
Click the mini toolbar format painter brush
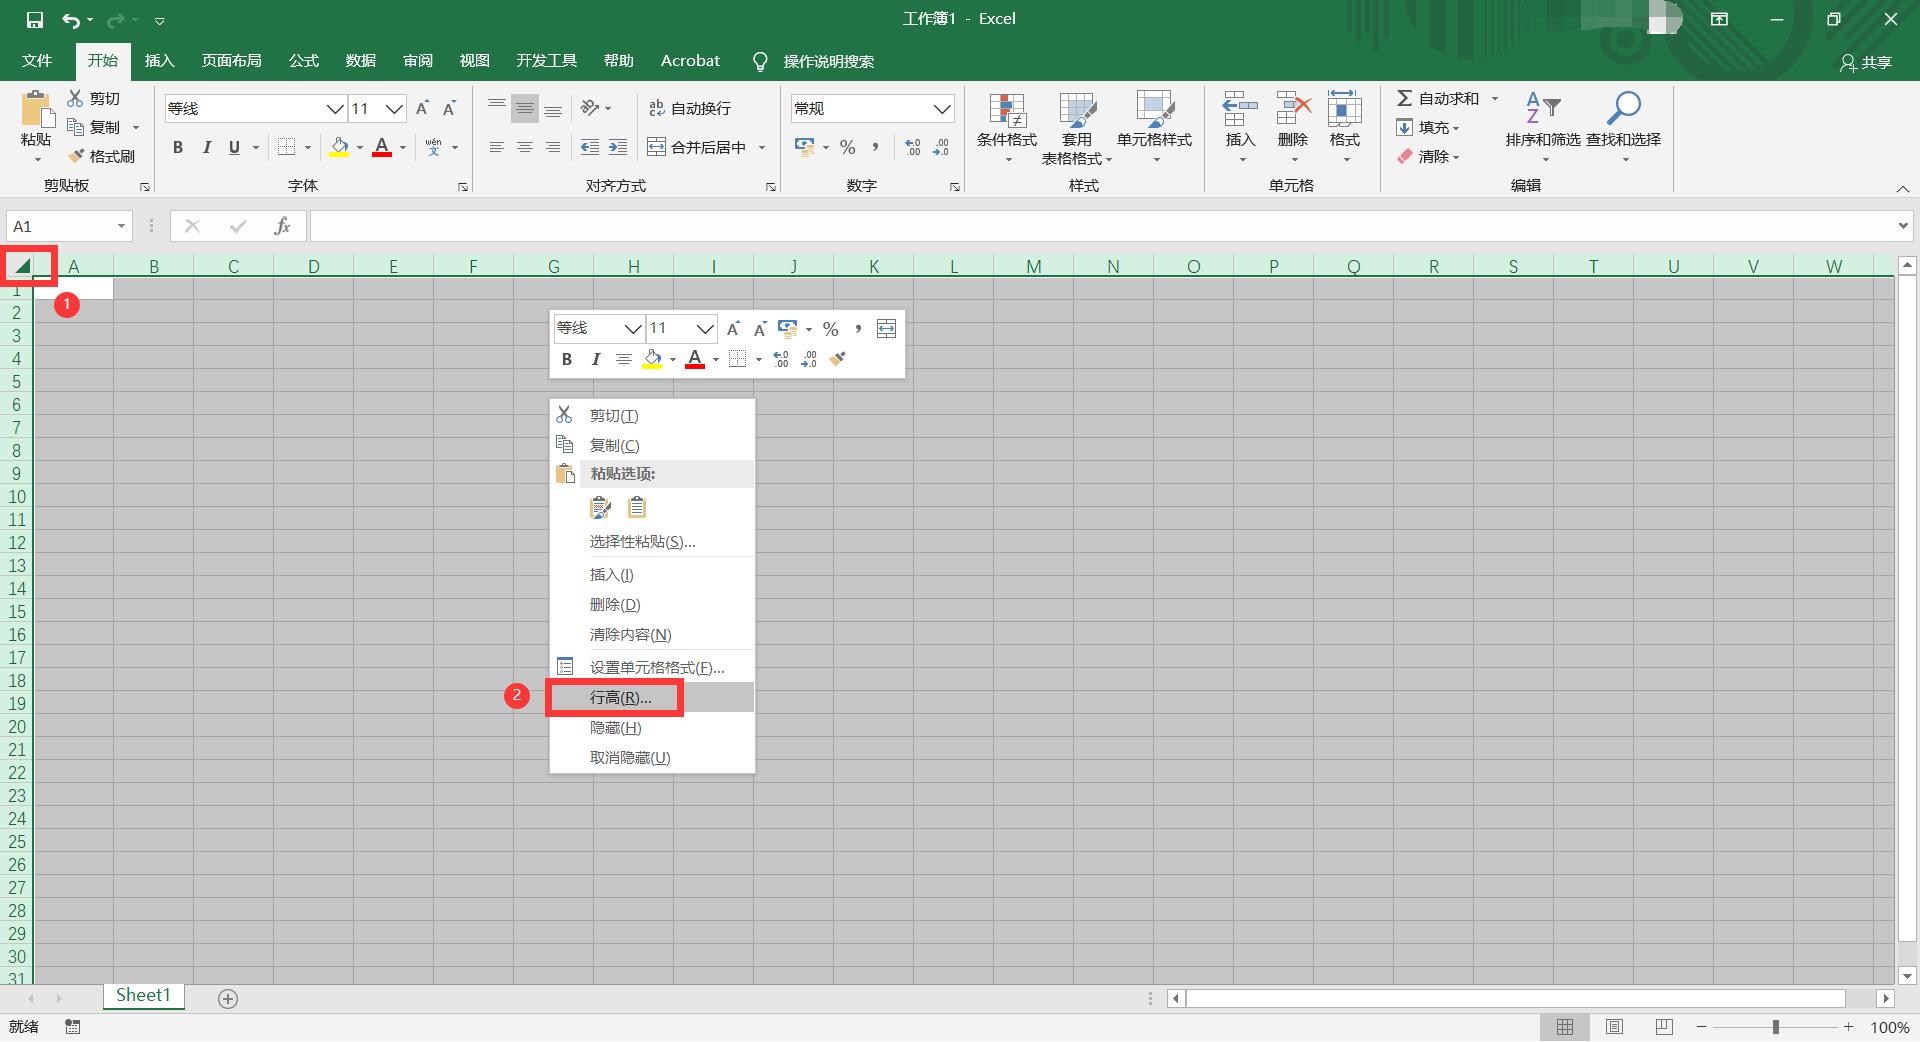838,359
